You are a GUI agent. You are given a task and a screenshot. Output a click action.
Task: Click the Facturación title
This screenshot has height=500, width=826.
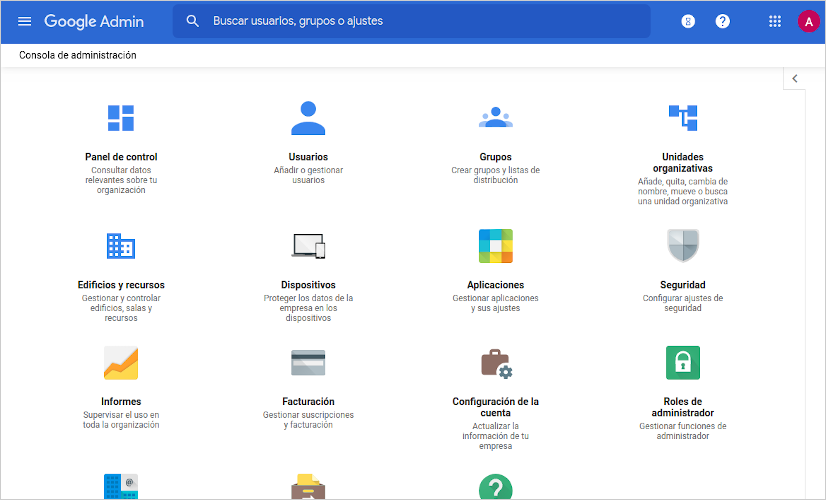(x=308, y=401)
